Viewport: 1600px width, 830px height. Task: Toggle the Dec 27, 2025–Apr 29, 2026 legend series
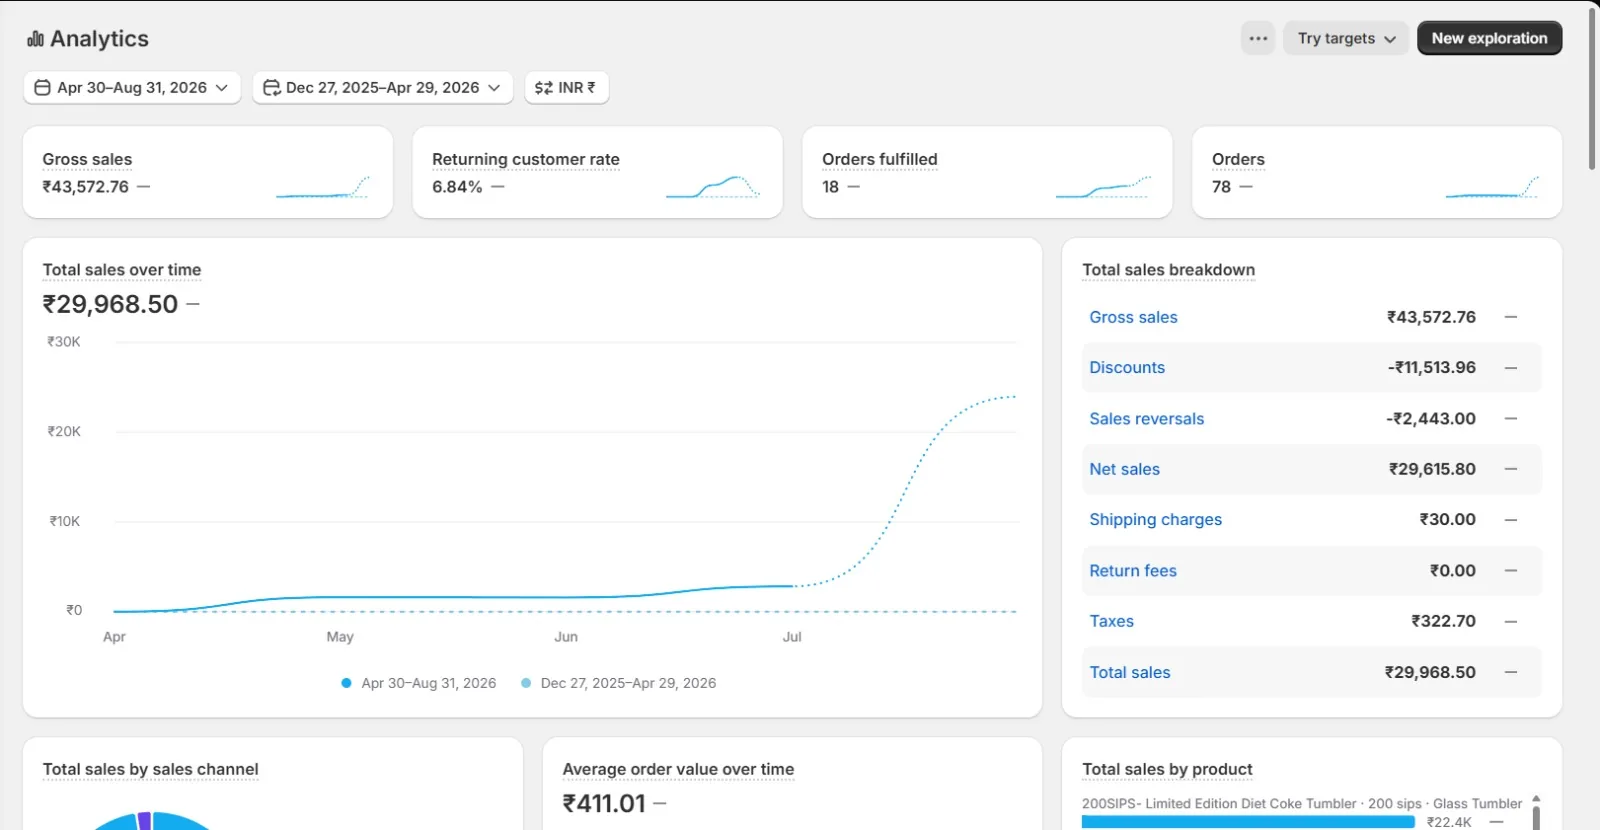point(618,683)
